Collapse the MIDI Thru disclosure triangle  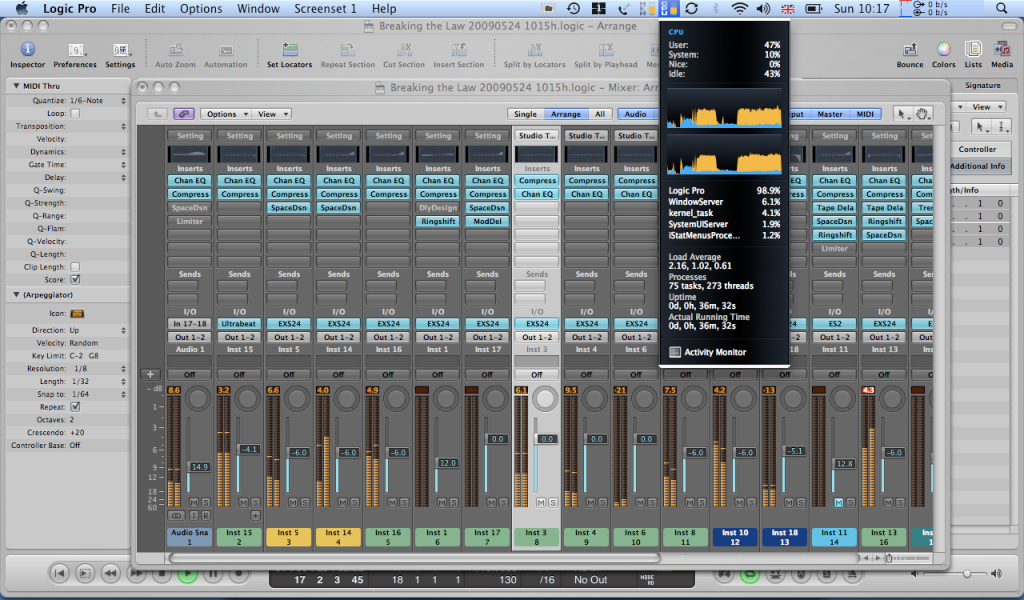point(15,86)
